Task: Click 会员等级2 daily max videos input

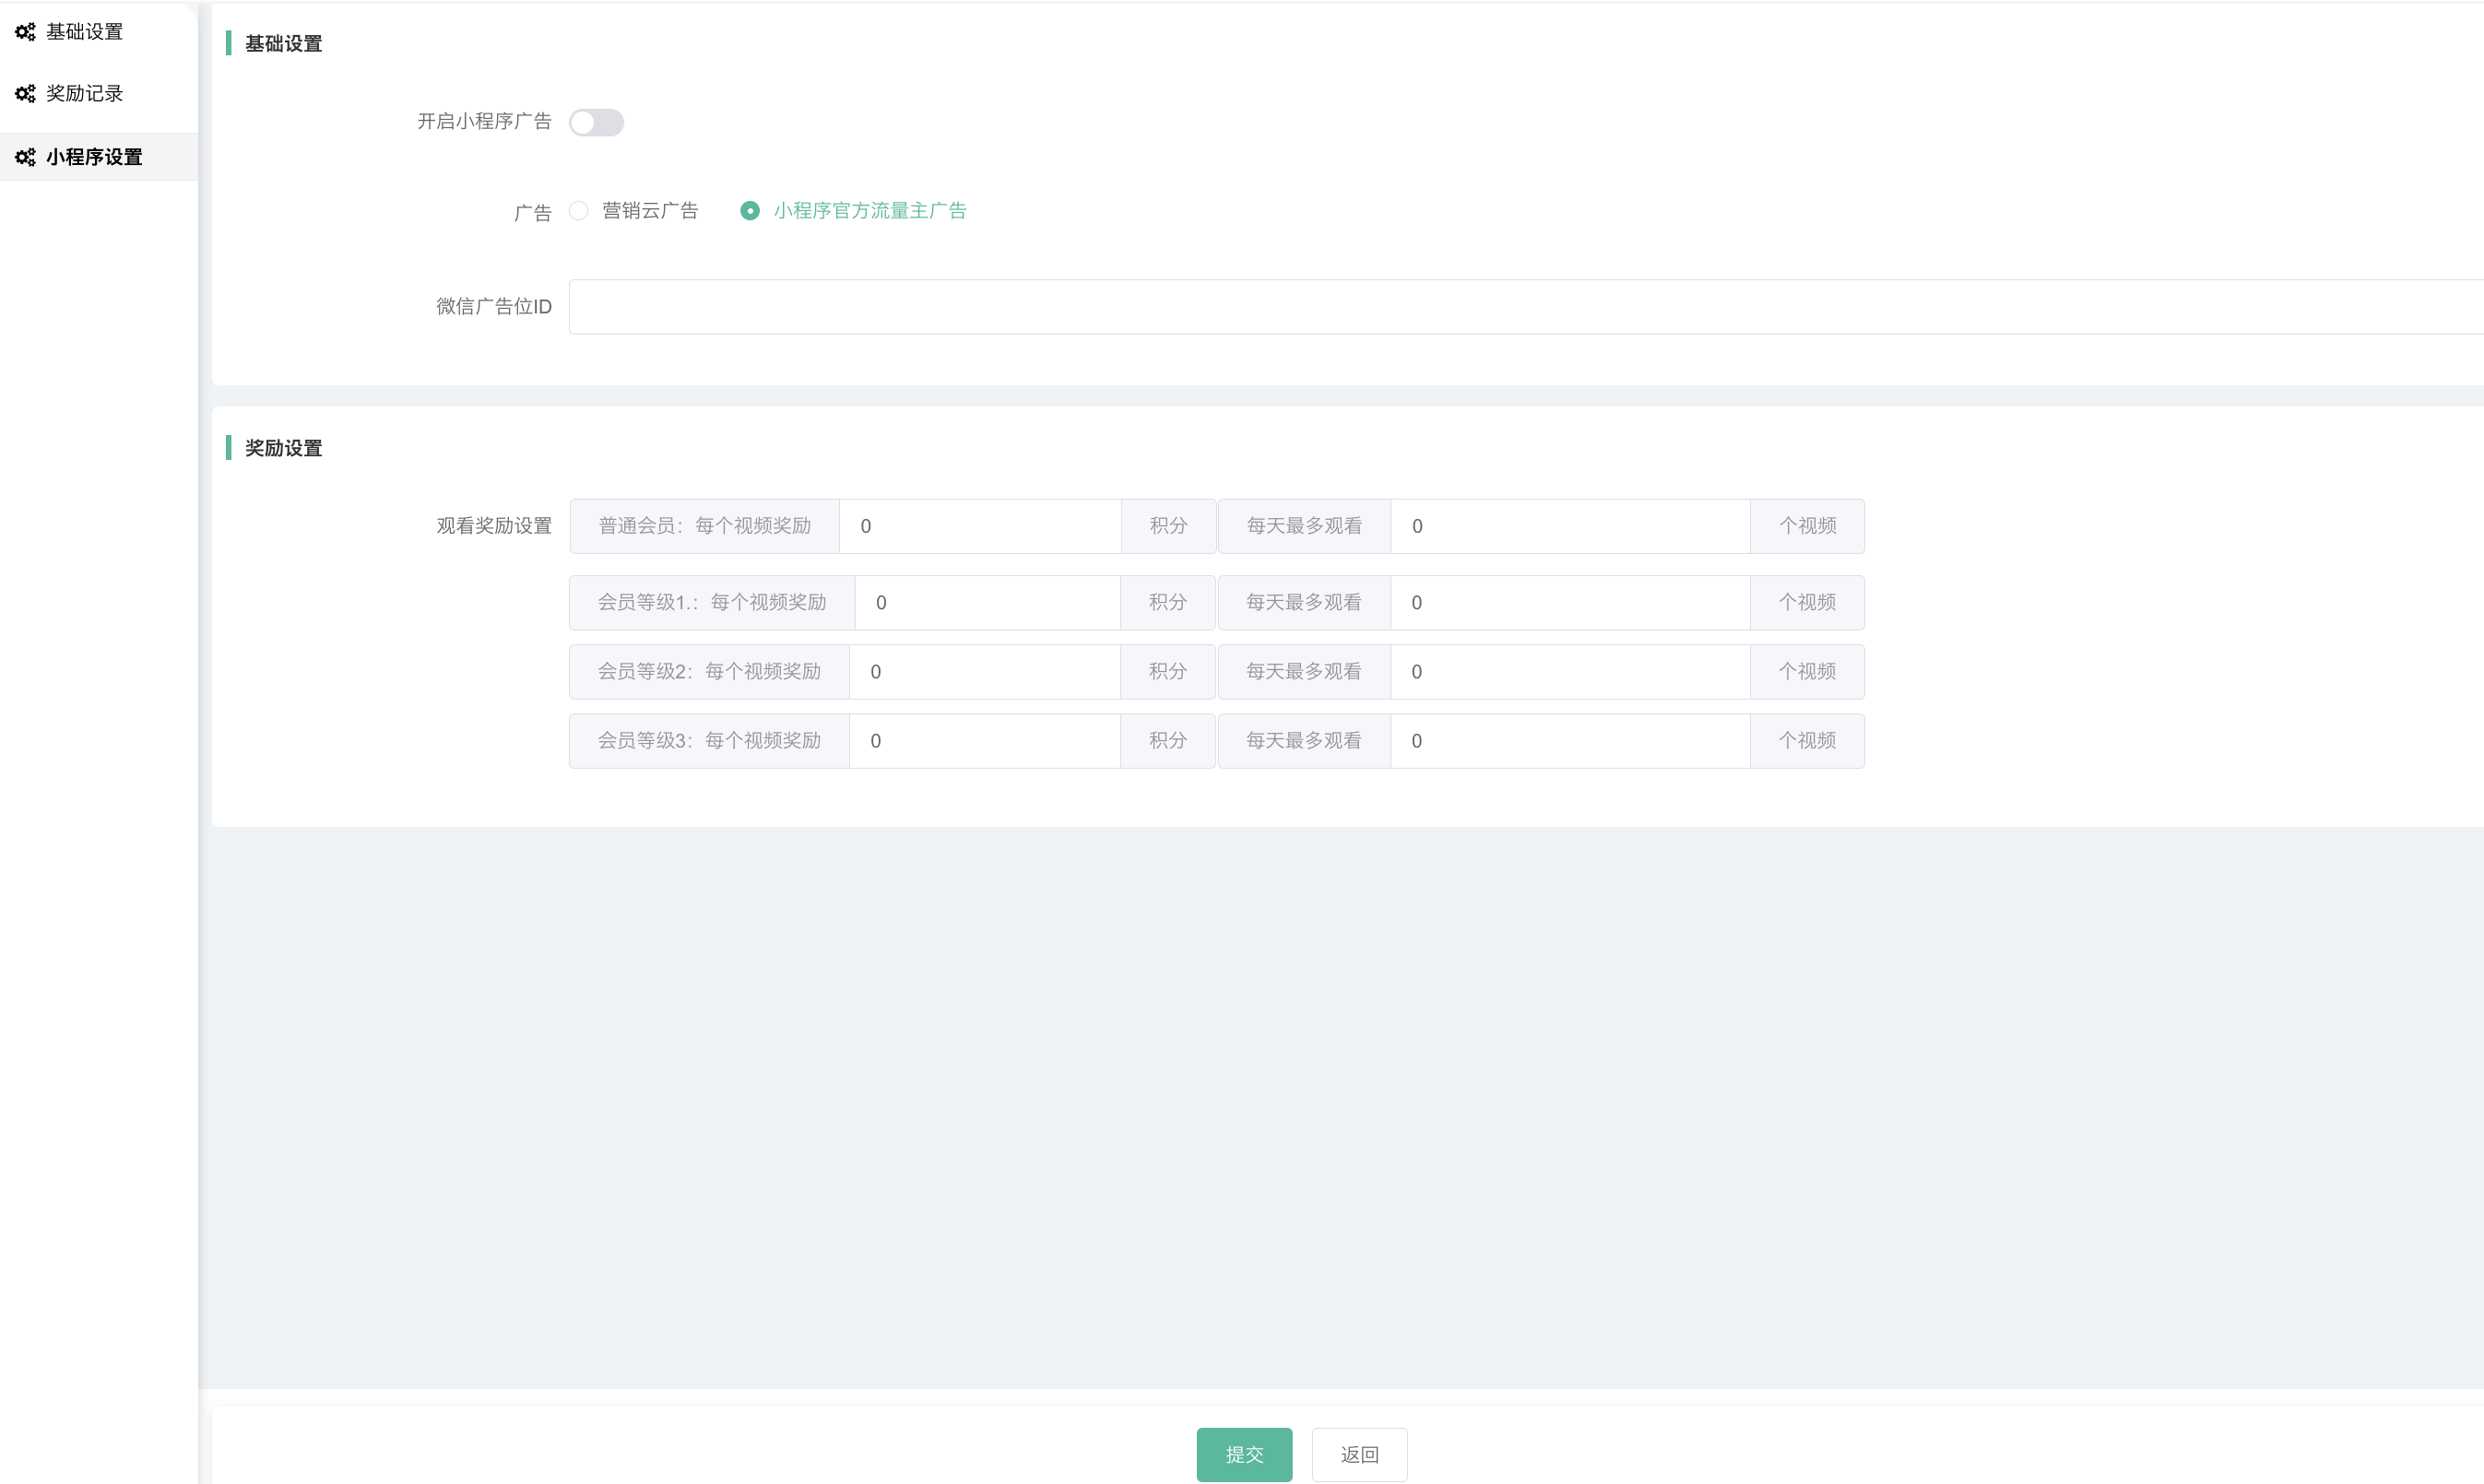Action: 1569,672
